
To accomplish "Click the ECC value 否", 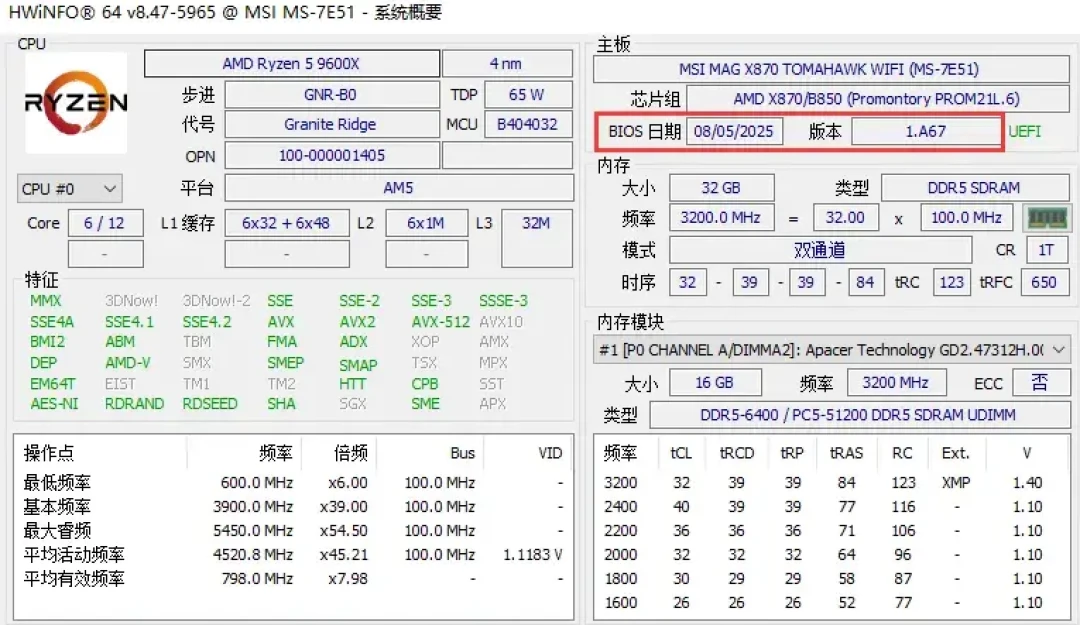I will (1040, 382).
